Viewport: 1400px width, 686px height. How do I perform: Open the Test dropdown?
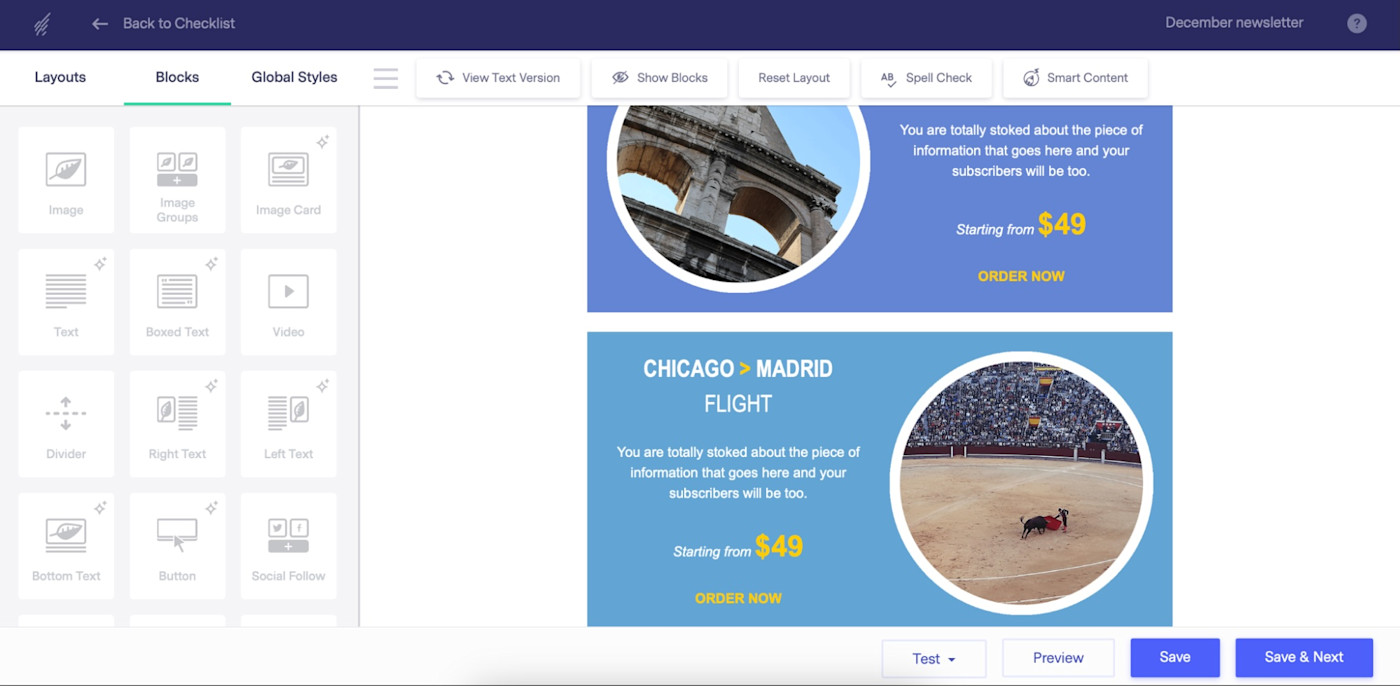(934, 658)
